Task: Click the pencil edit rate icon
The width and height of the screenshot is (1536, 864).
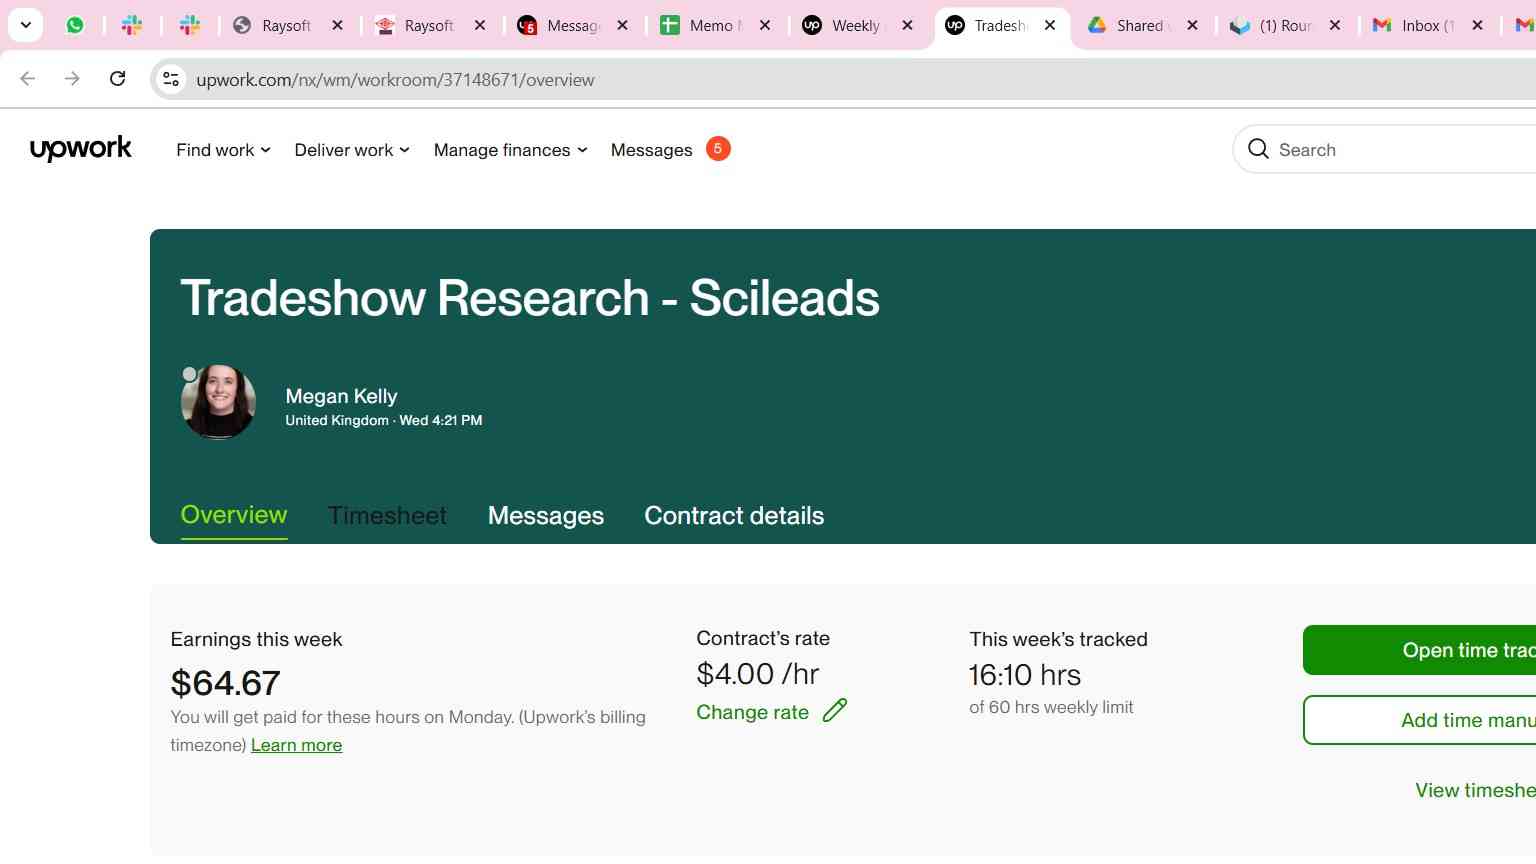Action: tap(835, 710)
